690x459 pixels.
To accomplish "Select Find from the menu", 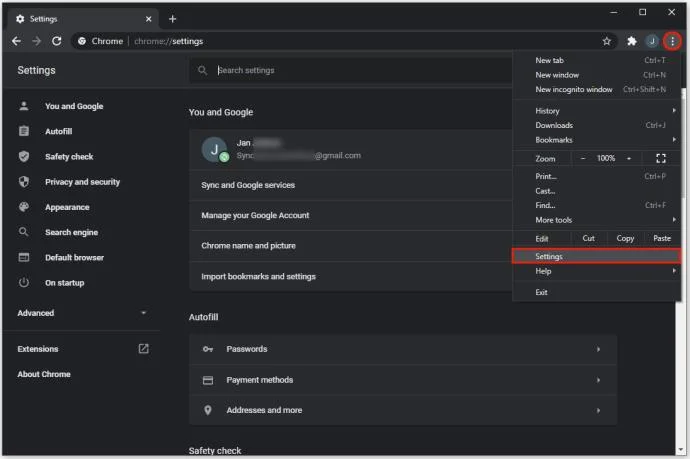I will 596,205.
